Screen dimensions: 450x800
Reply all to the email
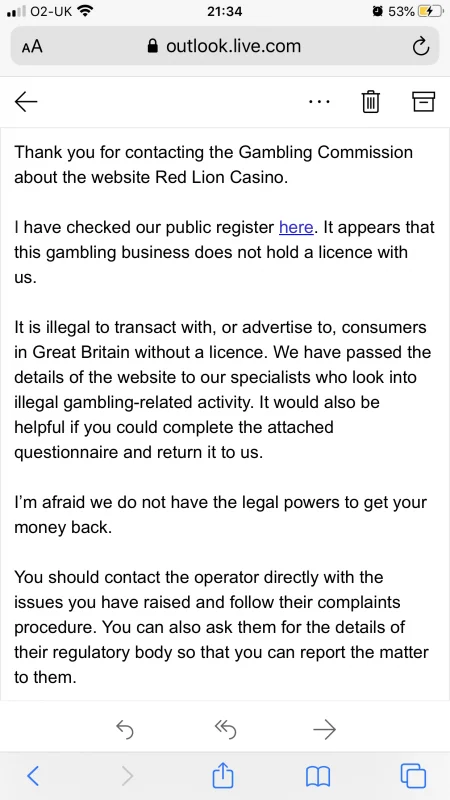(x=226, y=730)
